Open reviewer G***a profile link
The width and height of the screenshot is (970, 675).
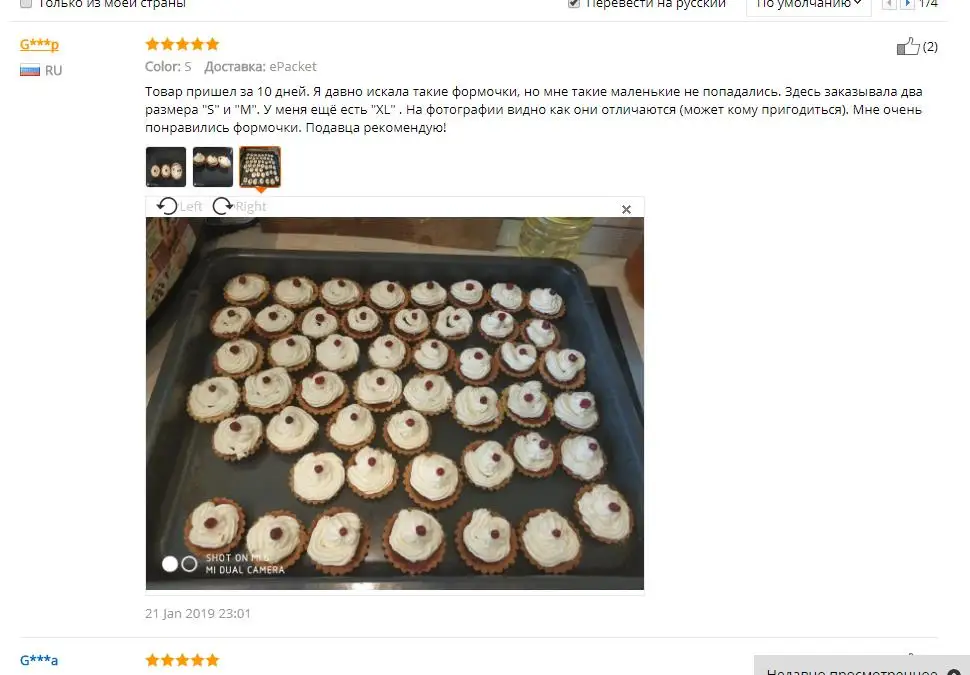pyautogui.click(x=39, y=660)
